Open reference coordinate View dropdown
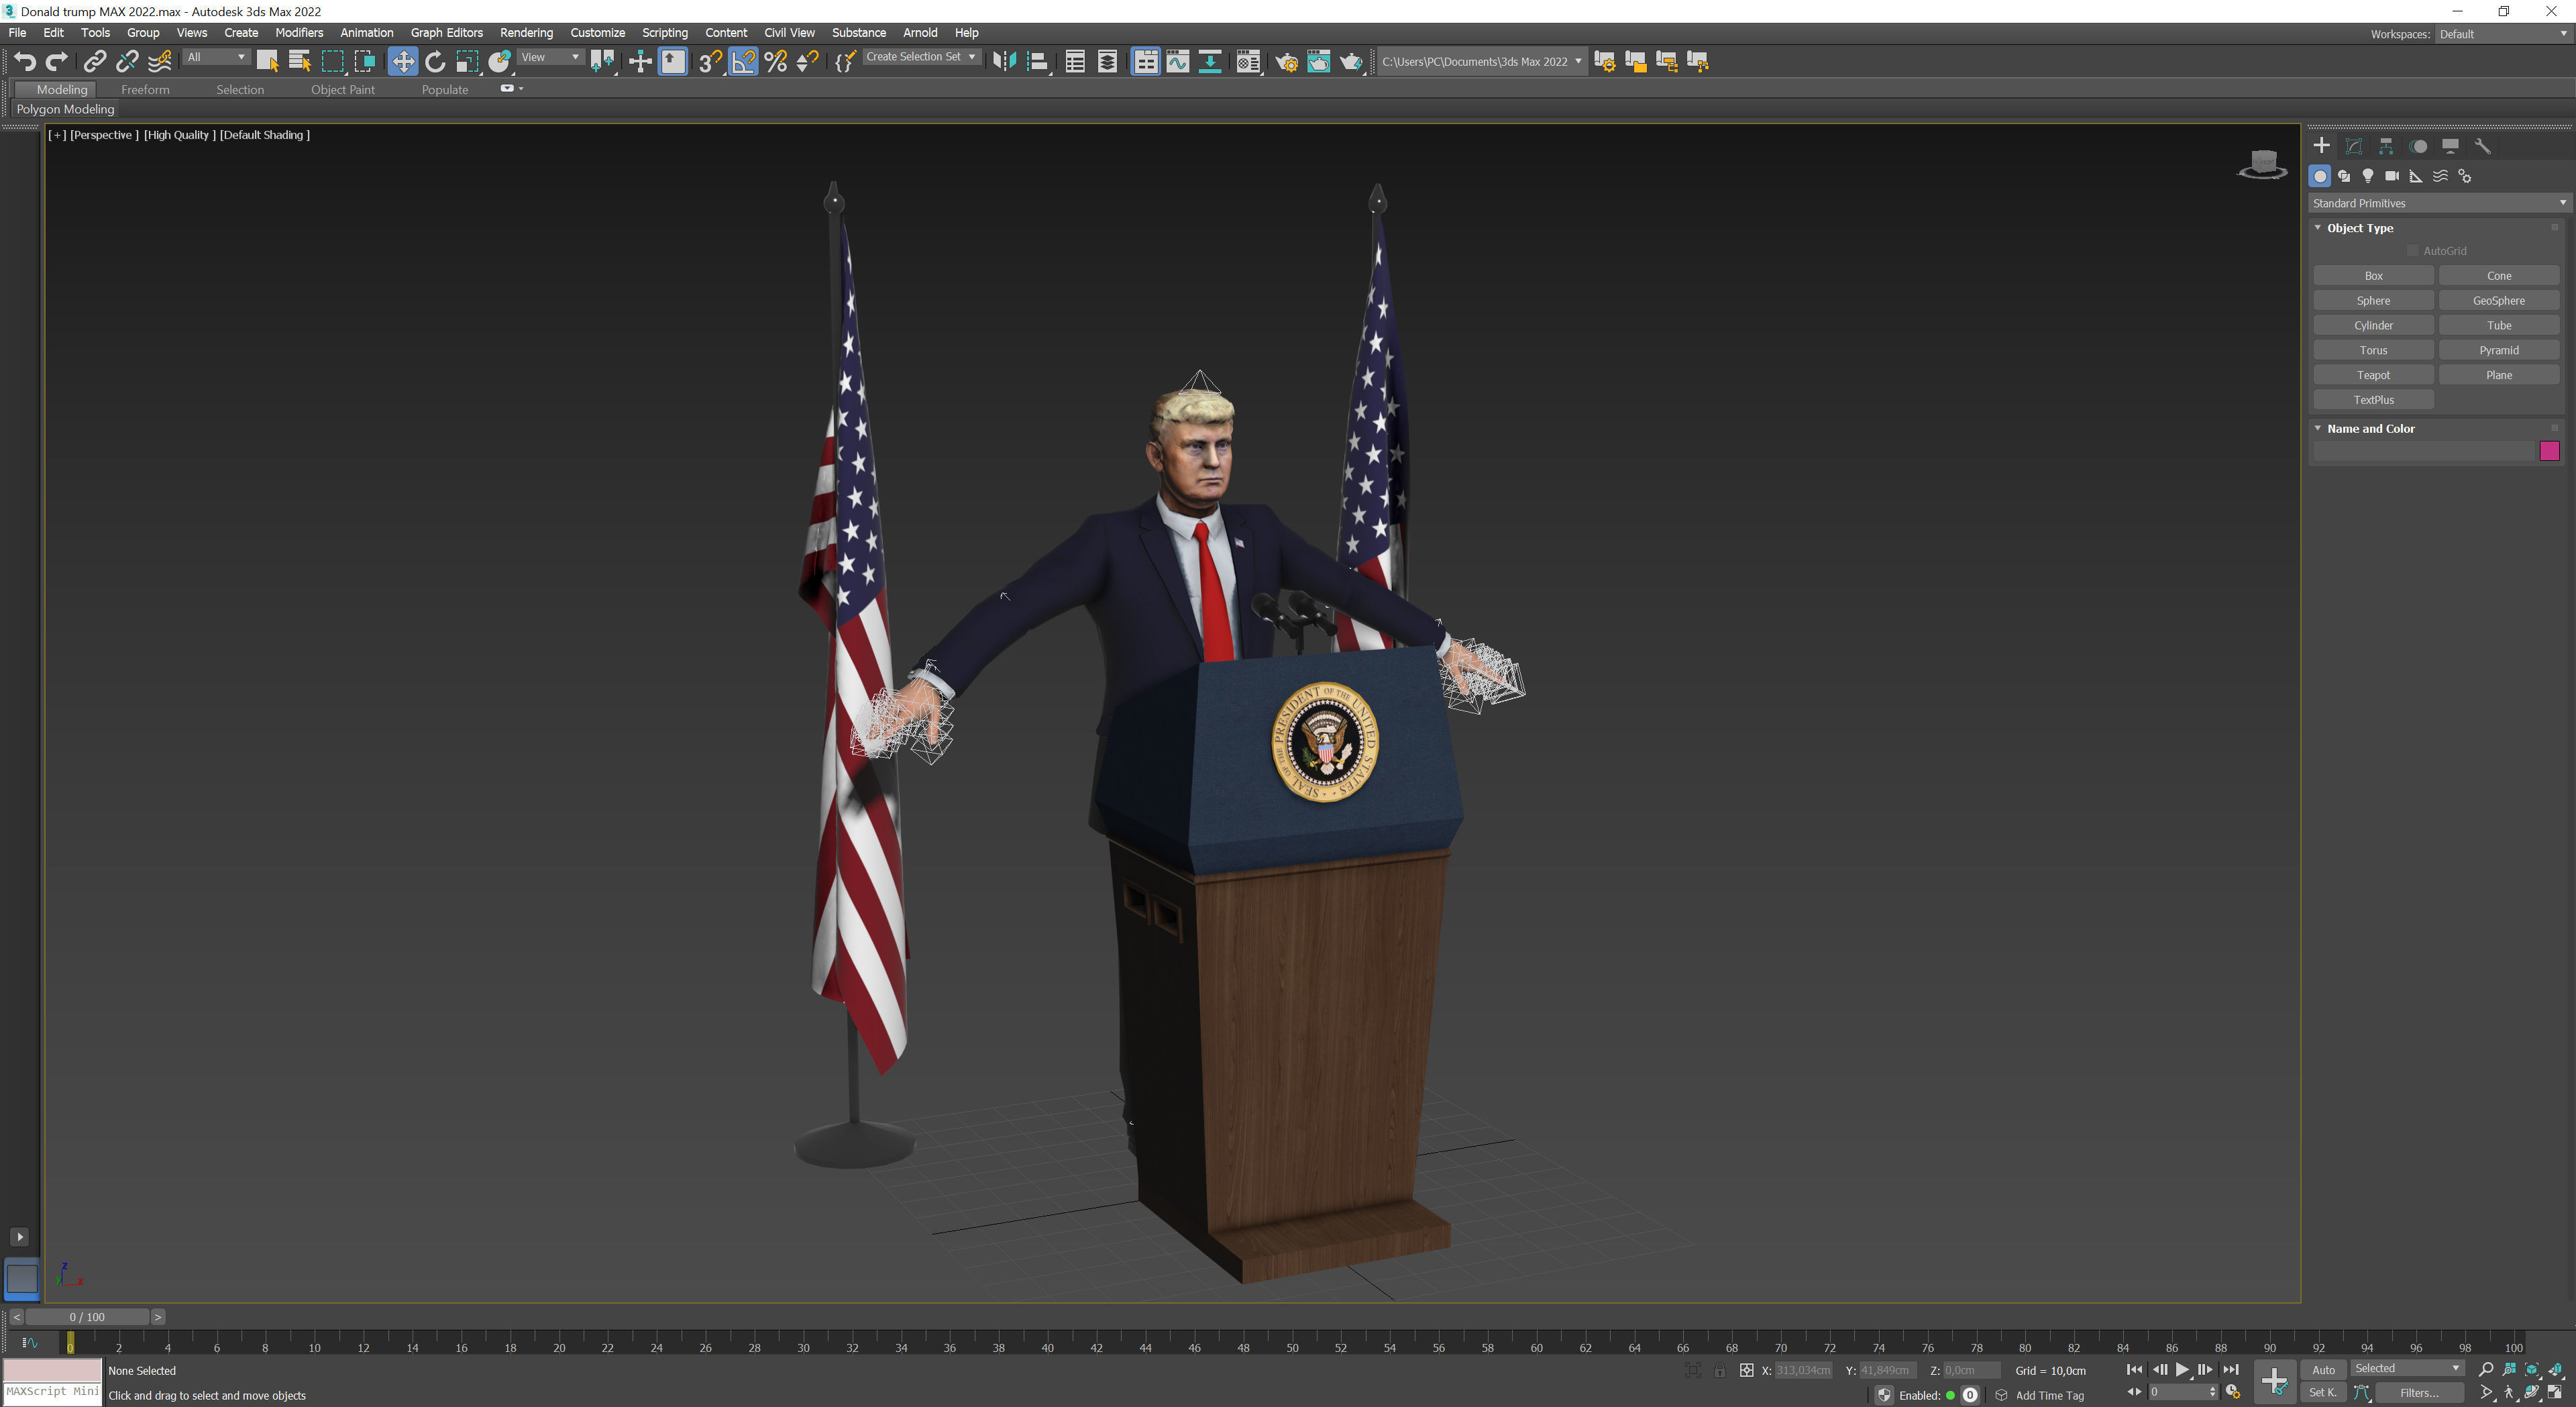Image resolution: width=2576 pixels, height=1407 pixels. (x=550, y=58)
